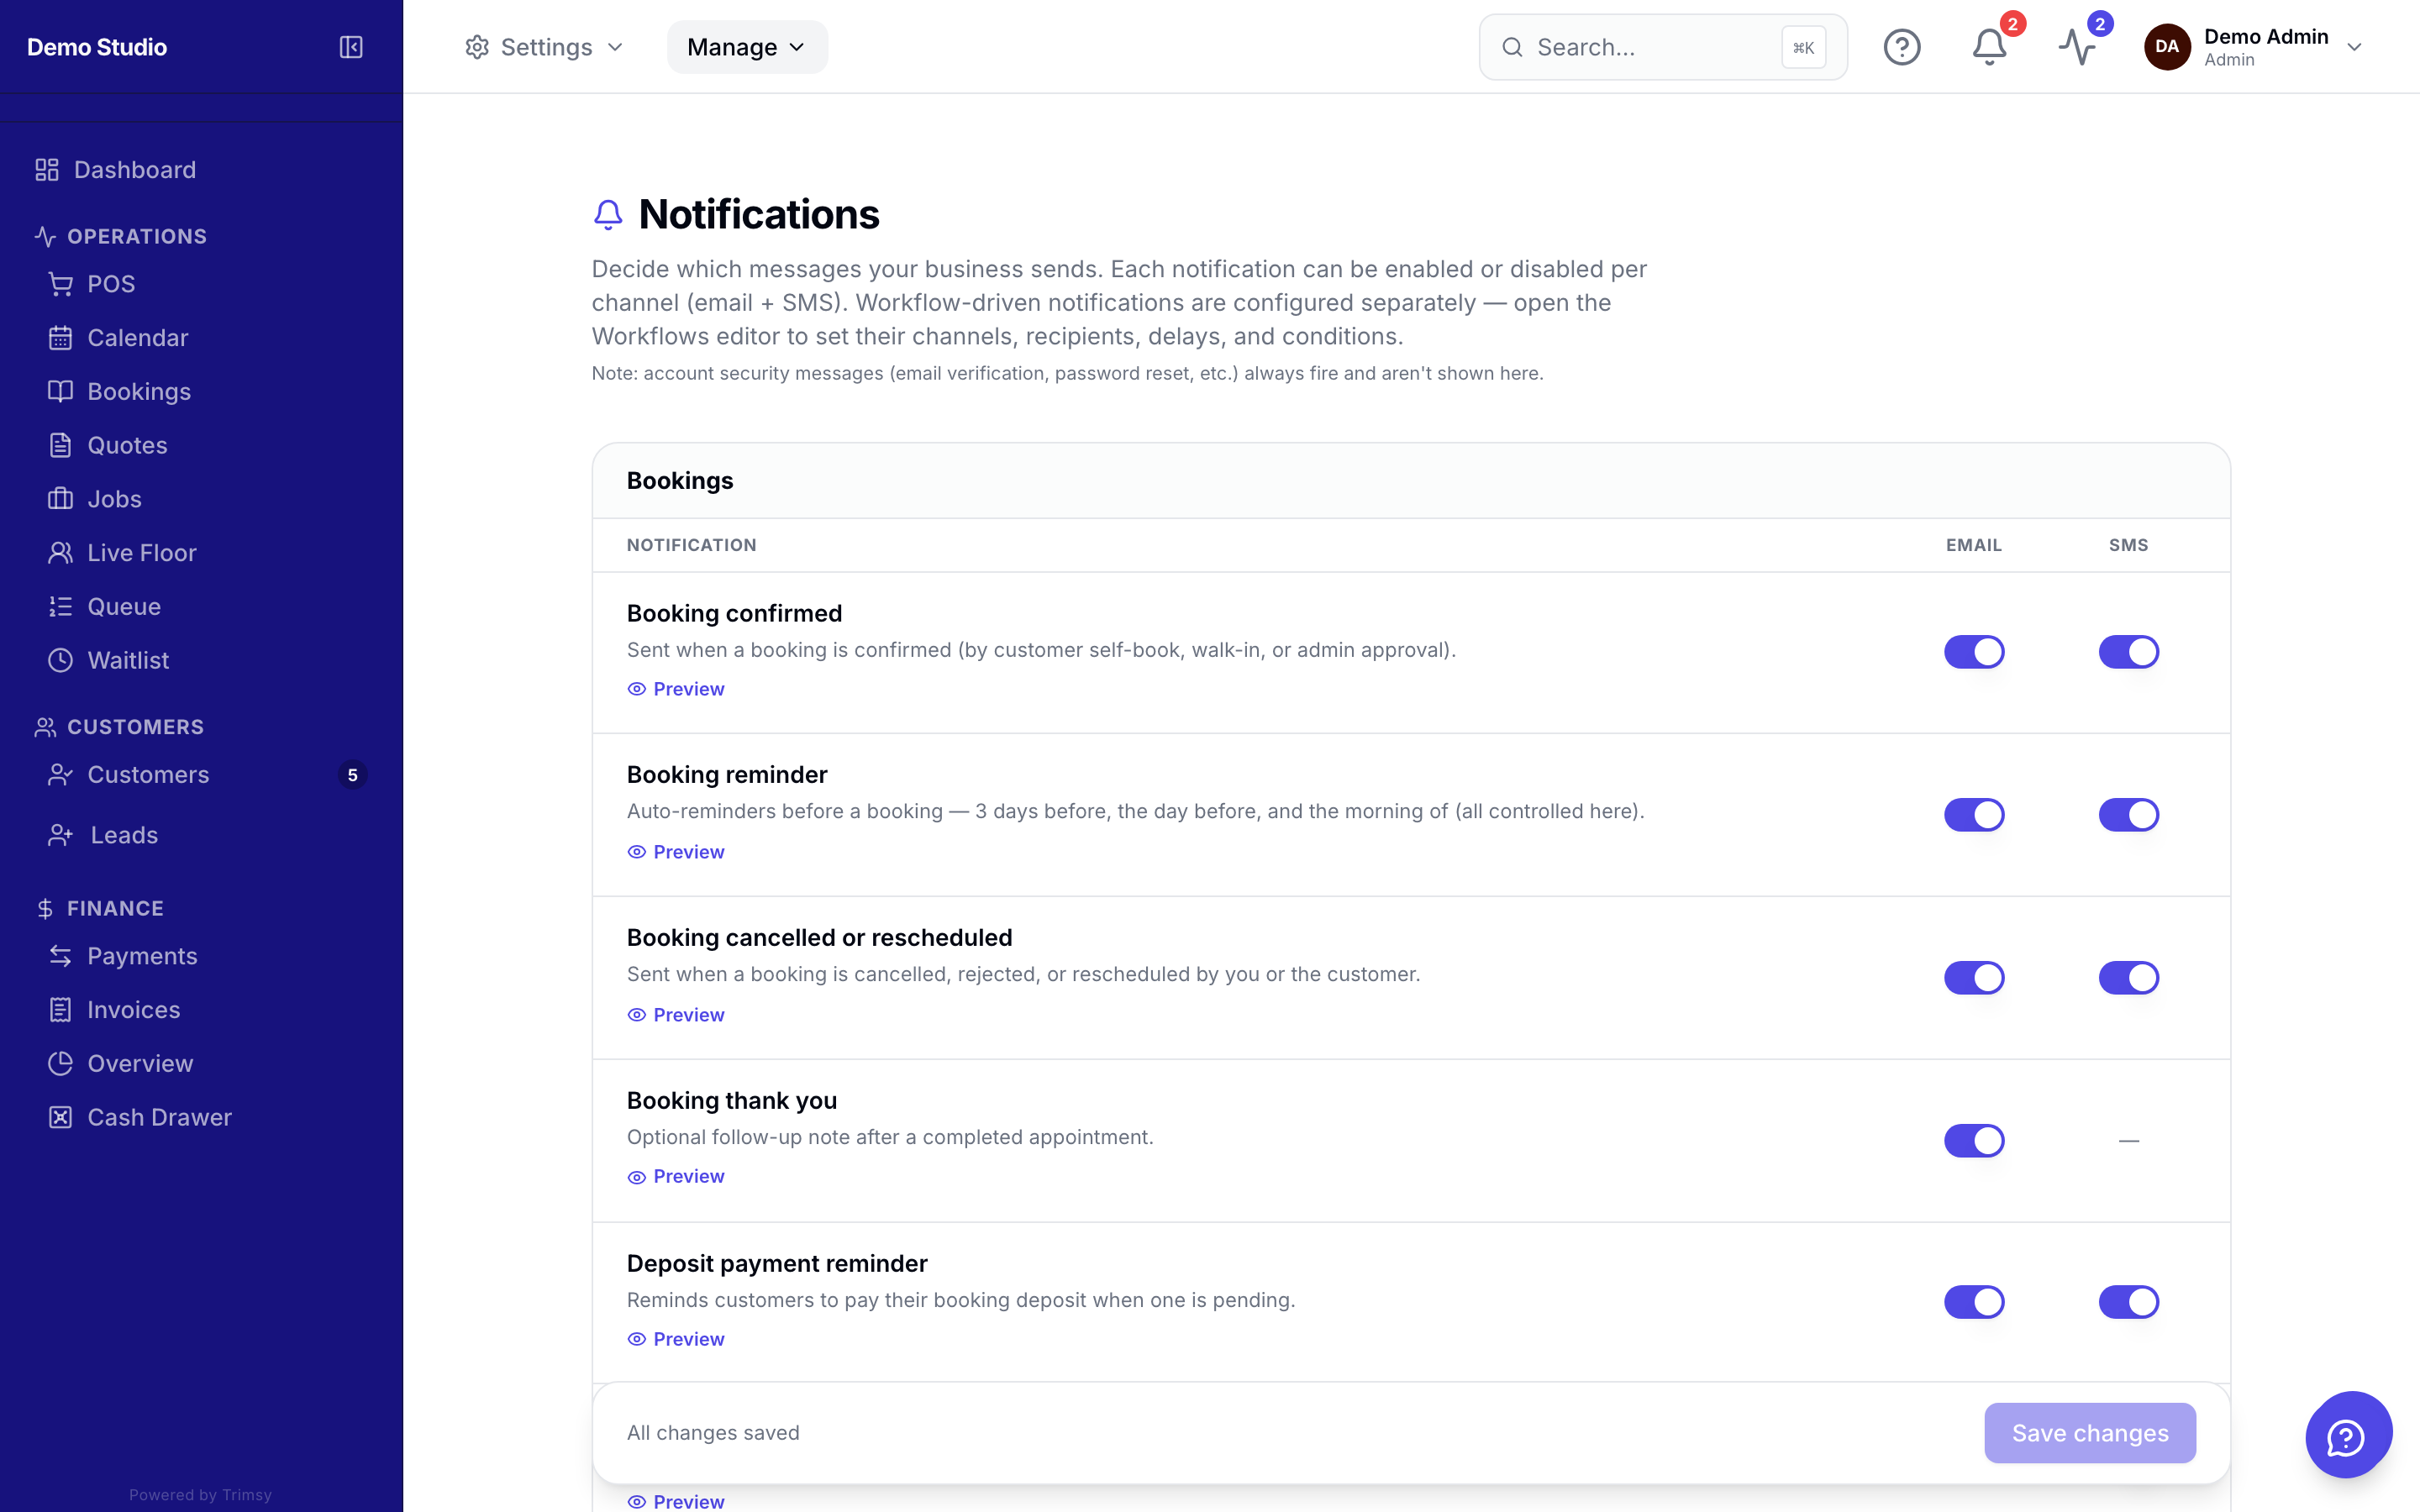This screenshot has height=1512, width=2420.
Task: Click the "Bookings" section card heading
Action: (x=680, y=481)
